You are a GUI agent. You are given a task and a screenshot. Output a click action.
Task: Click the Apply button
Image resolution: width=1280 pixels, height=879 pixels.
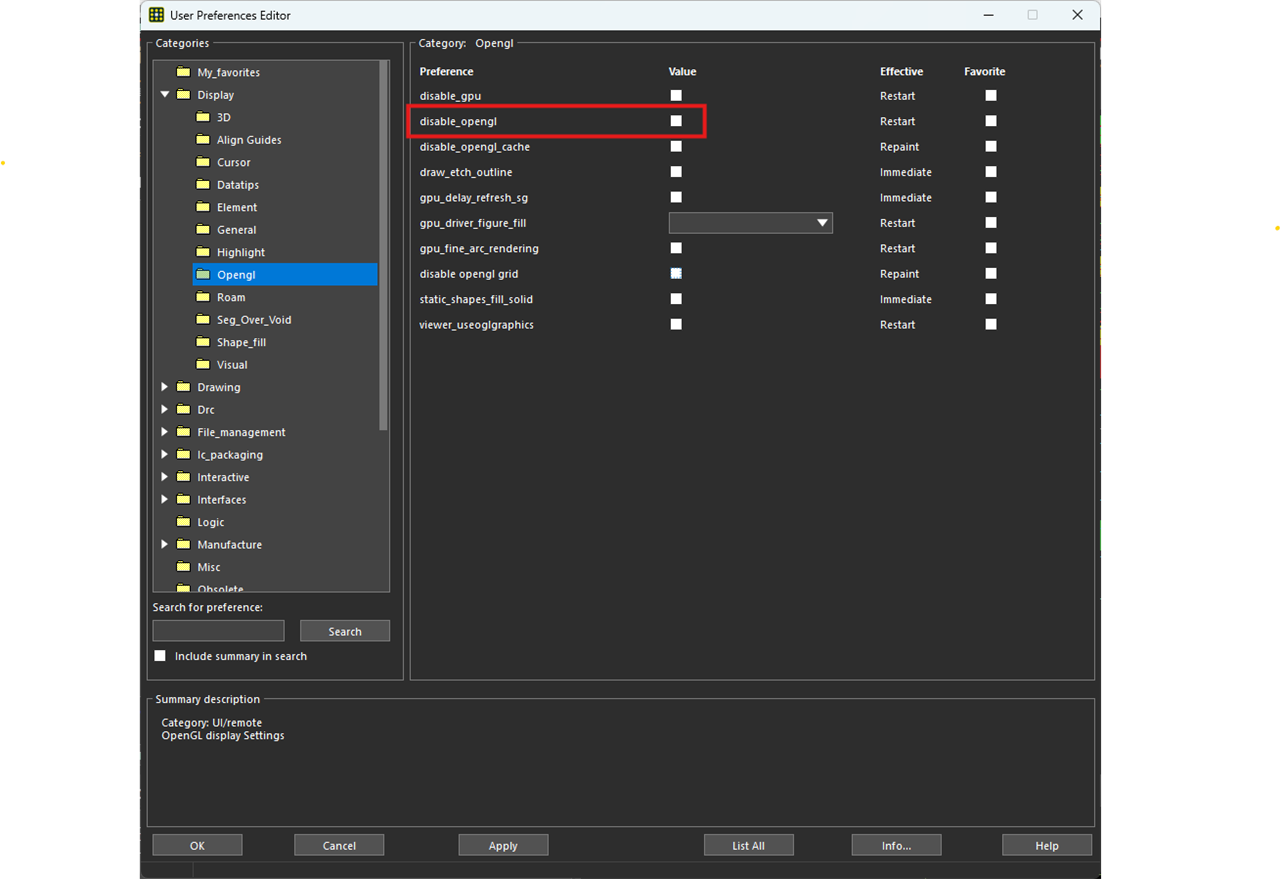click(x=503, y=845)
